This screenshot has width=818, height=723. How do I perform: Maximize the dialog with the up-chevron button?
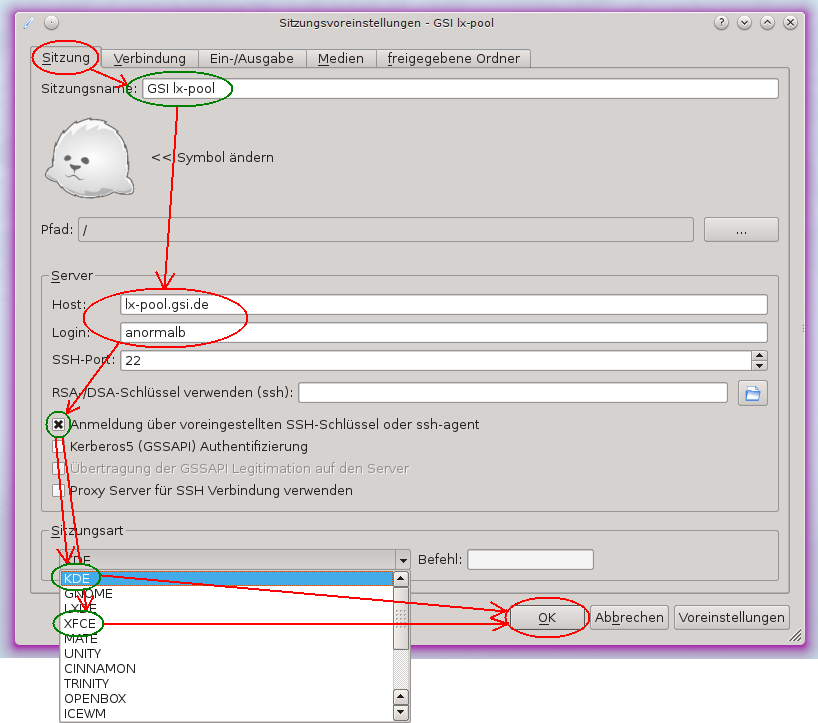click(767, 22)
